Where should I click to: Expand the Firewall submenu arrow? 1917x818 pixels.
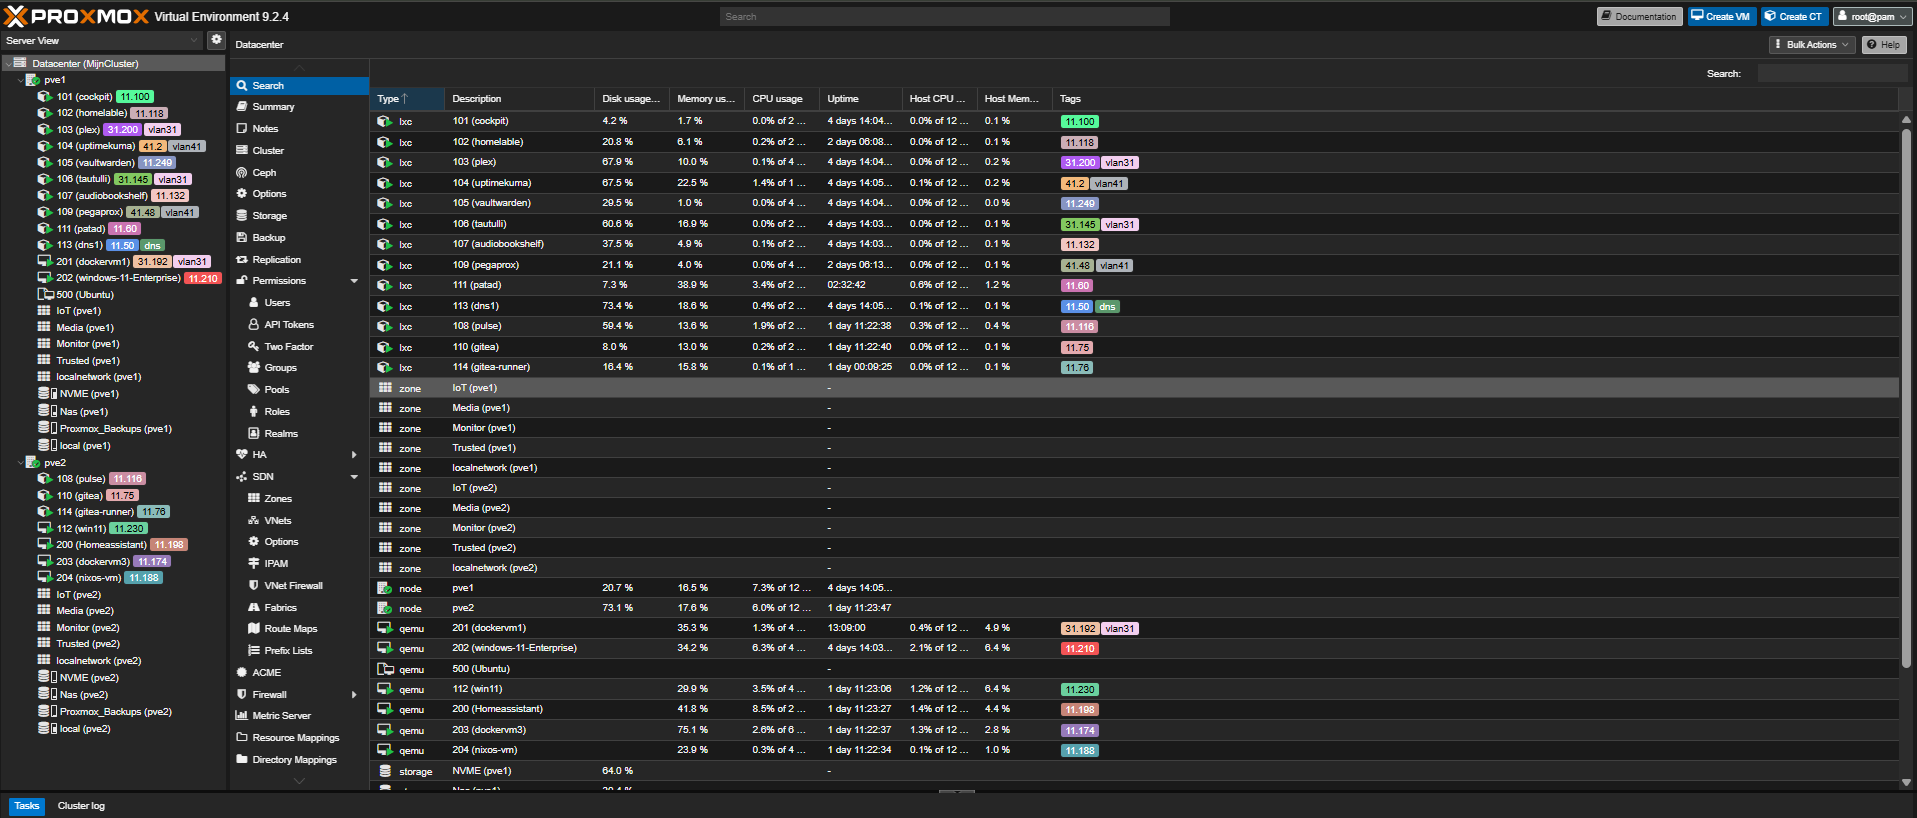[x=354, y=695]
